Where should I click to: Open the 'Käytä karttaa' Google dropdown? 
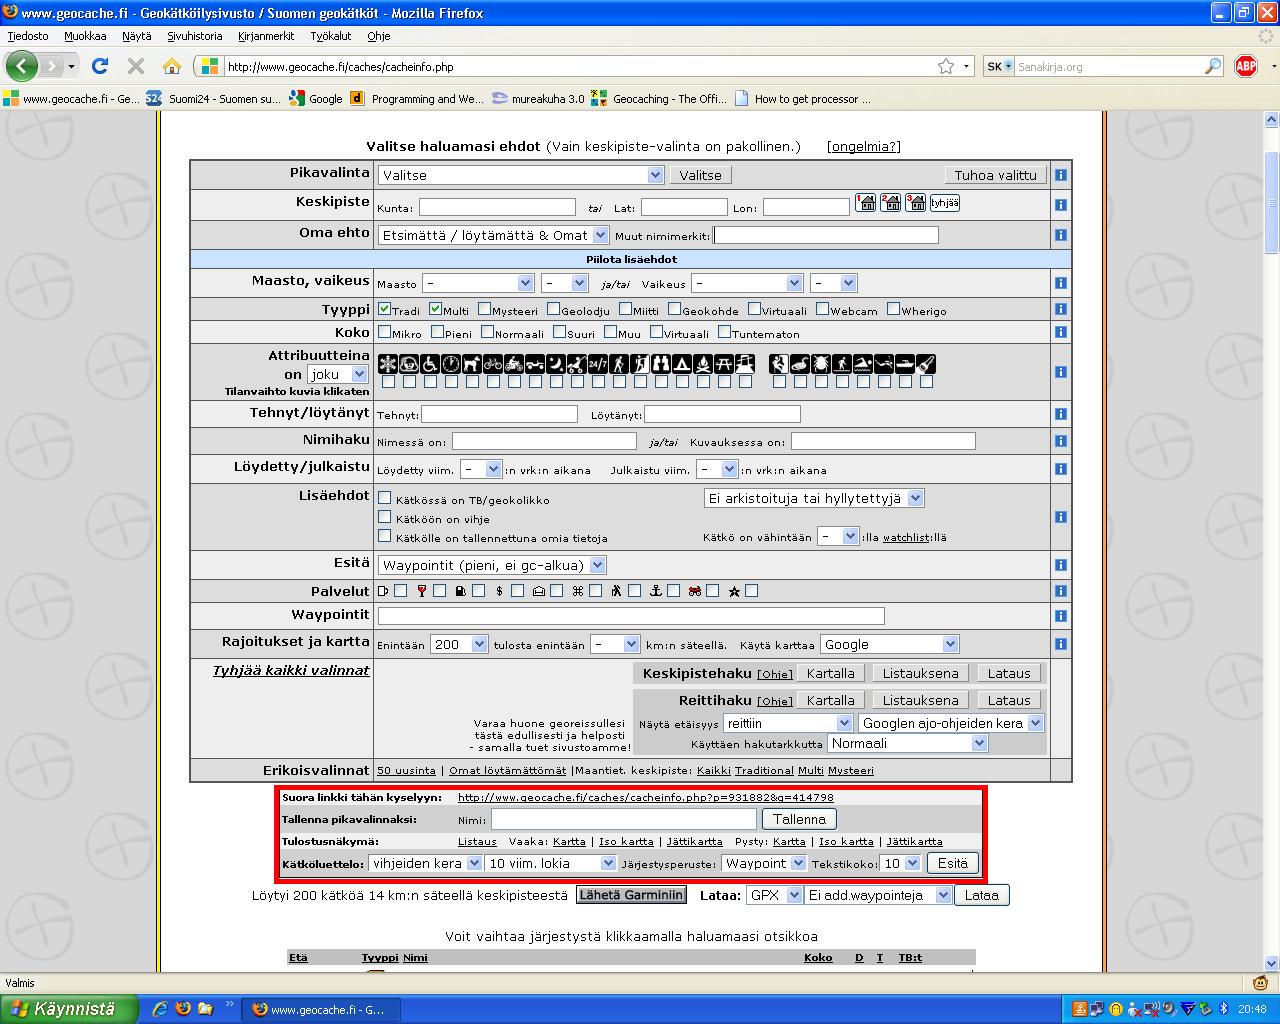pos(889,644)
